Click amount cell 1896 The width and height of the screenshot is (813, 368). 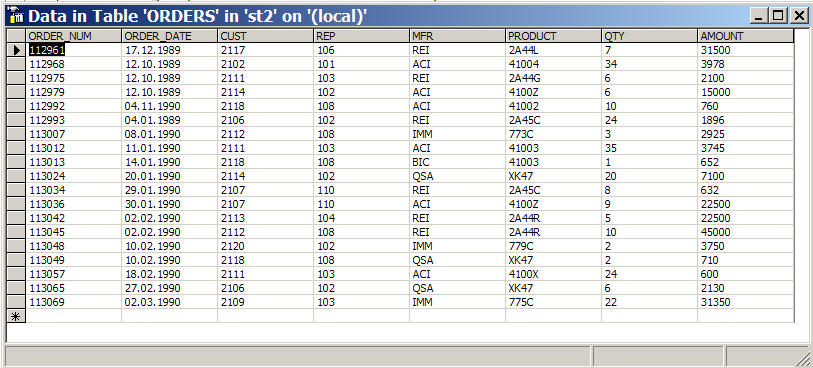746,120
